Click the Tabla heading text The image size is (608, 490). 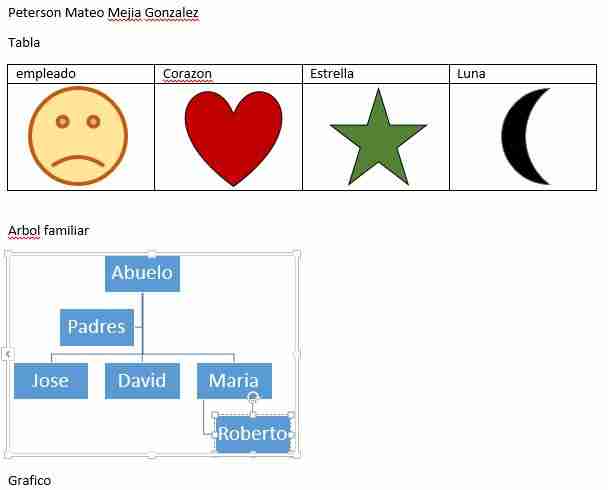pos(24,42)
